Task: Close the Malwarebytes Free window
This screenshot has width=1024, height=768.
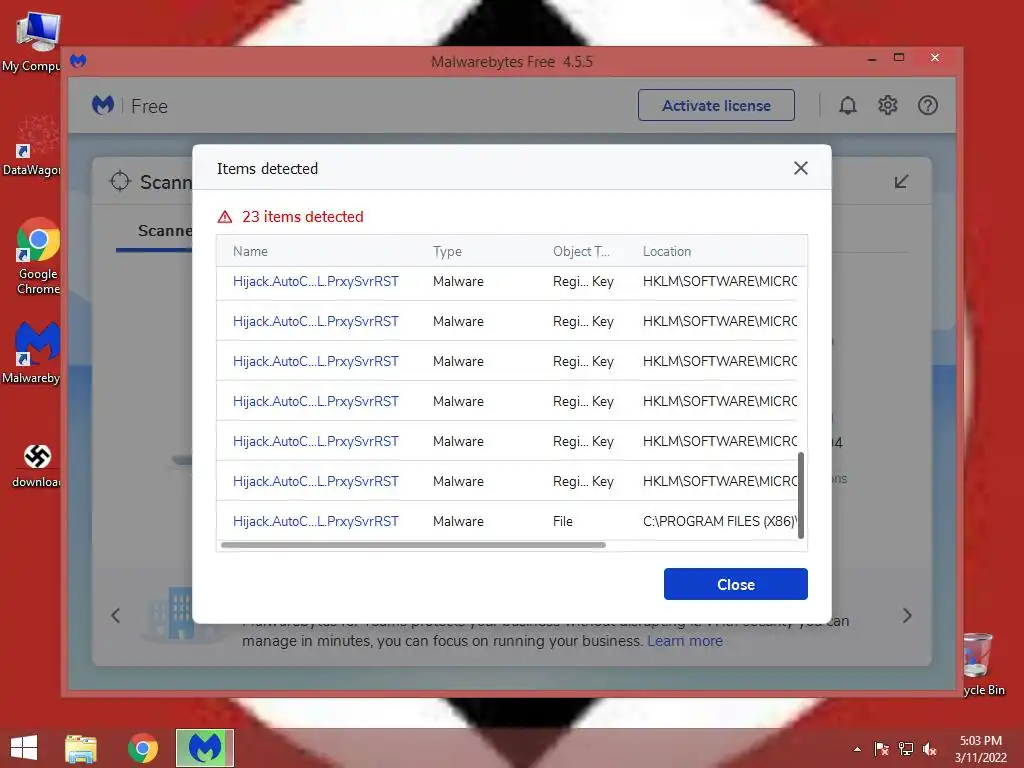Action: [935, 57]
